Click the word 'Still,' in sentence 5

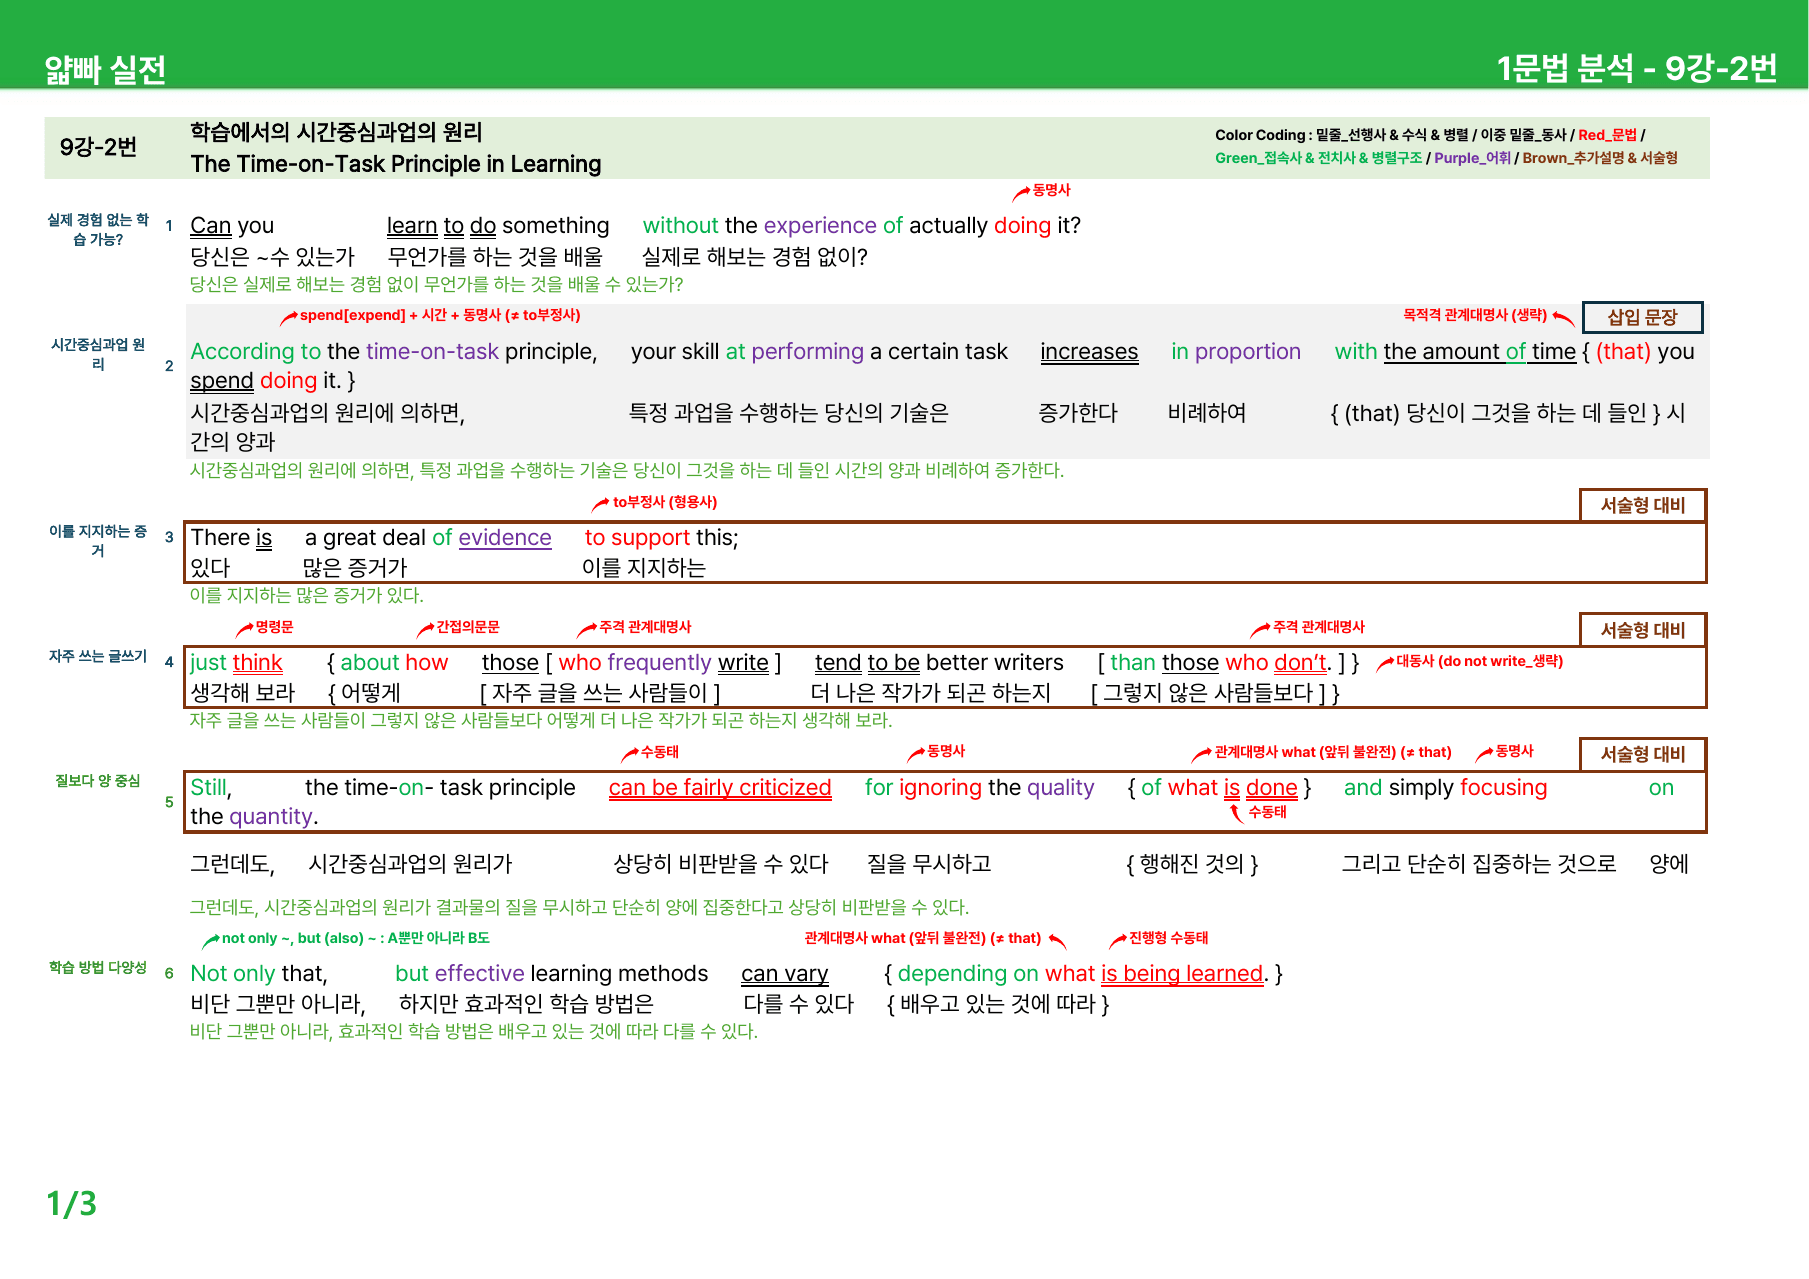coord(211,788)
